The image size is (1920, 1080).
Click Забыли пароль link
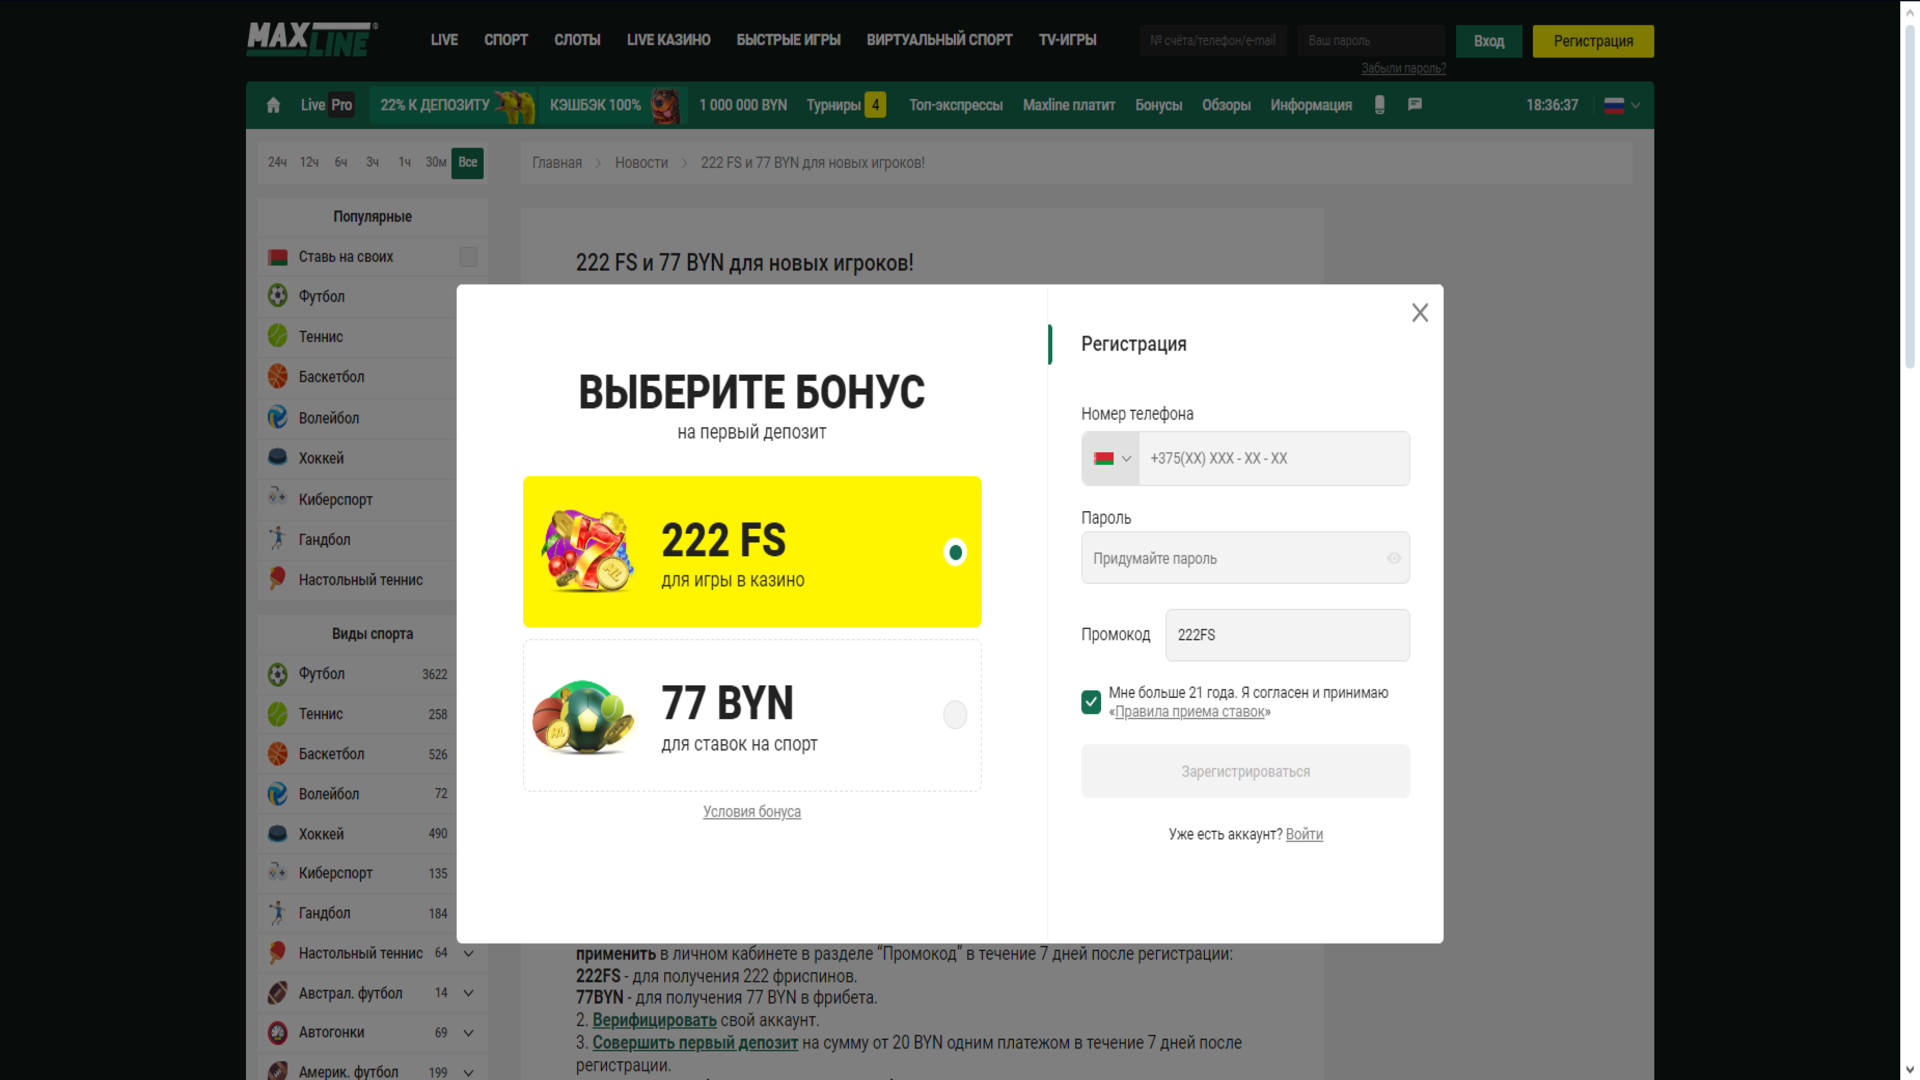1403,68
